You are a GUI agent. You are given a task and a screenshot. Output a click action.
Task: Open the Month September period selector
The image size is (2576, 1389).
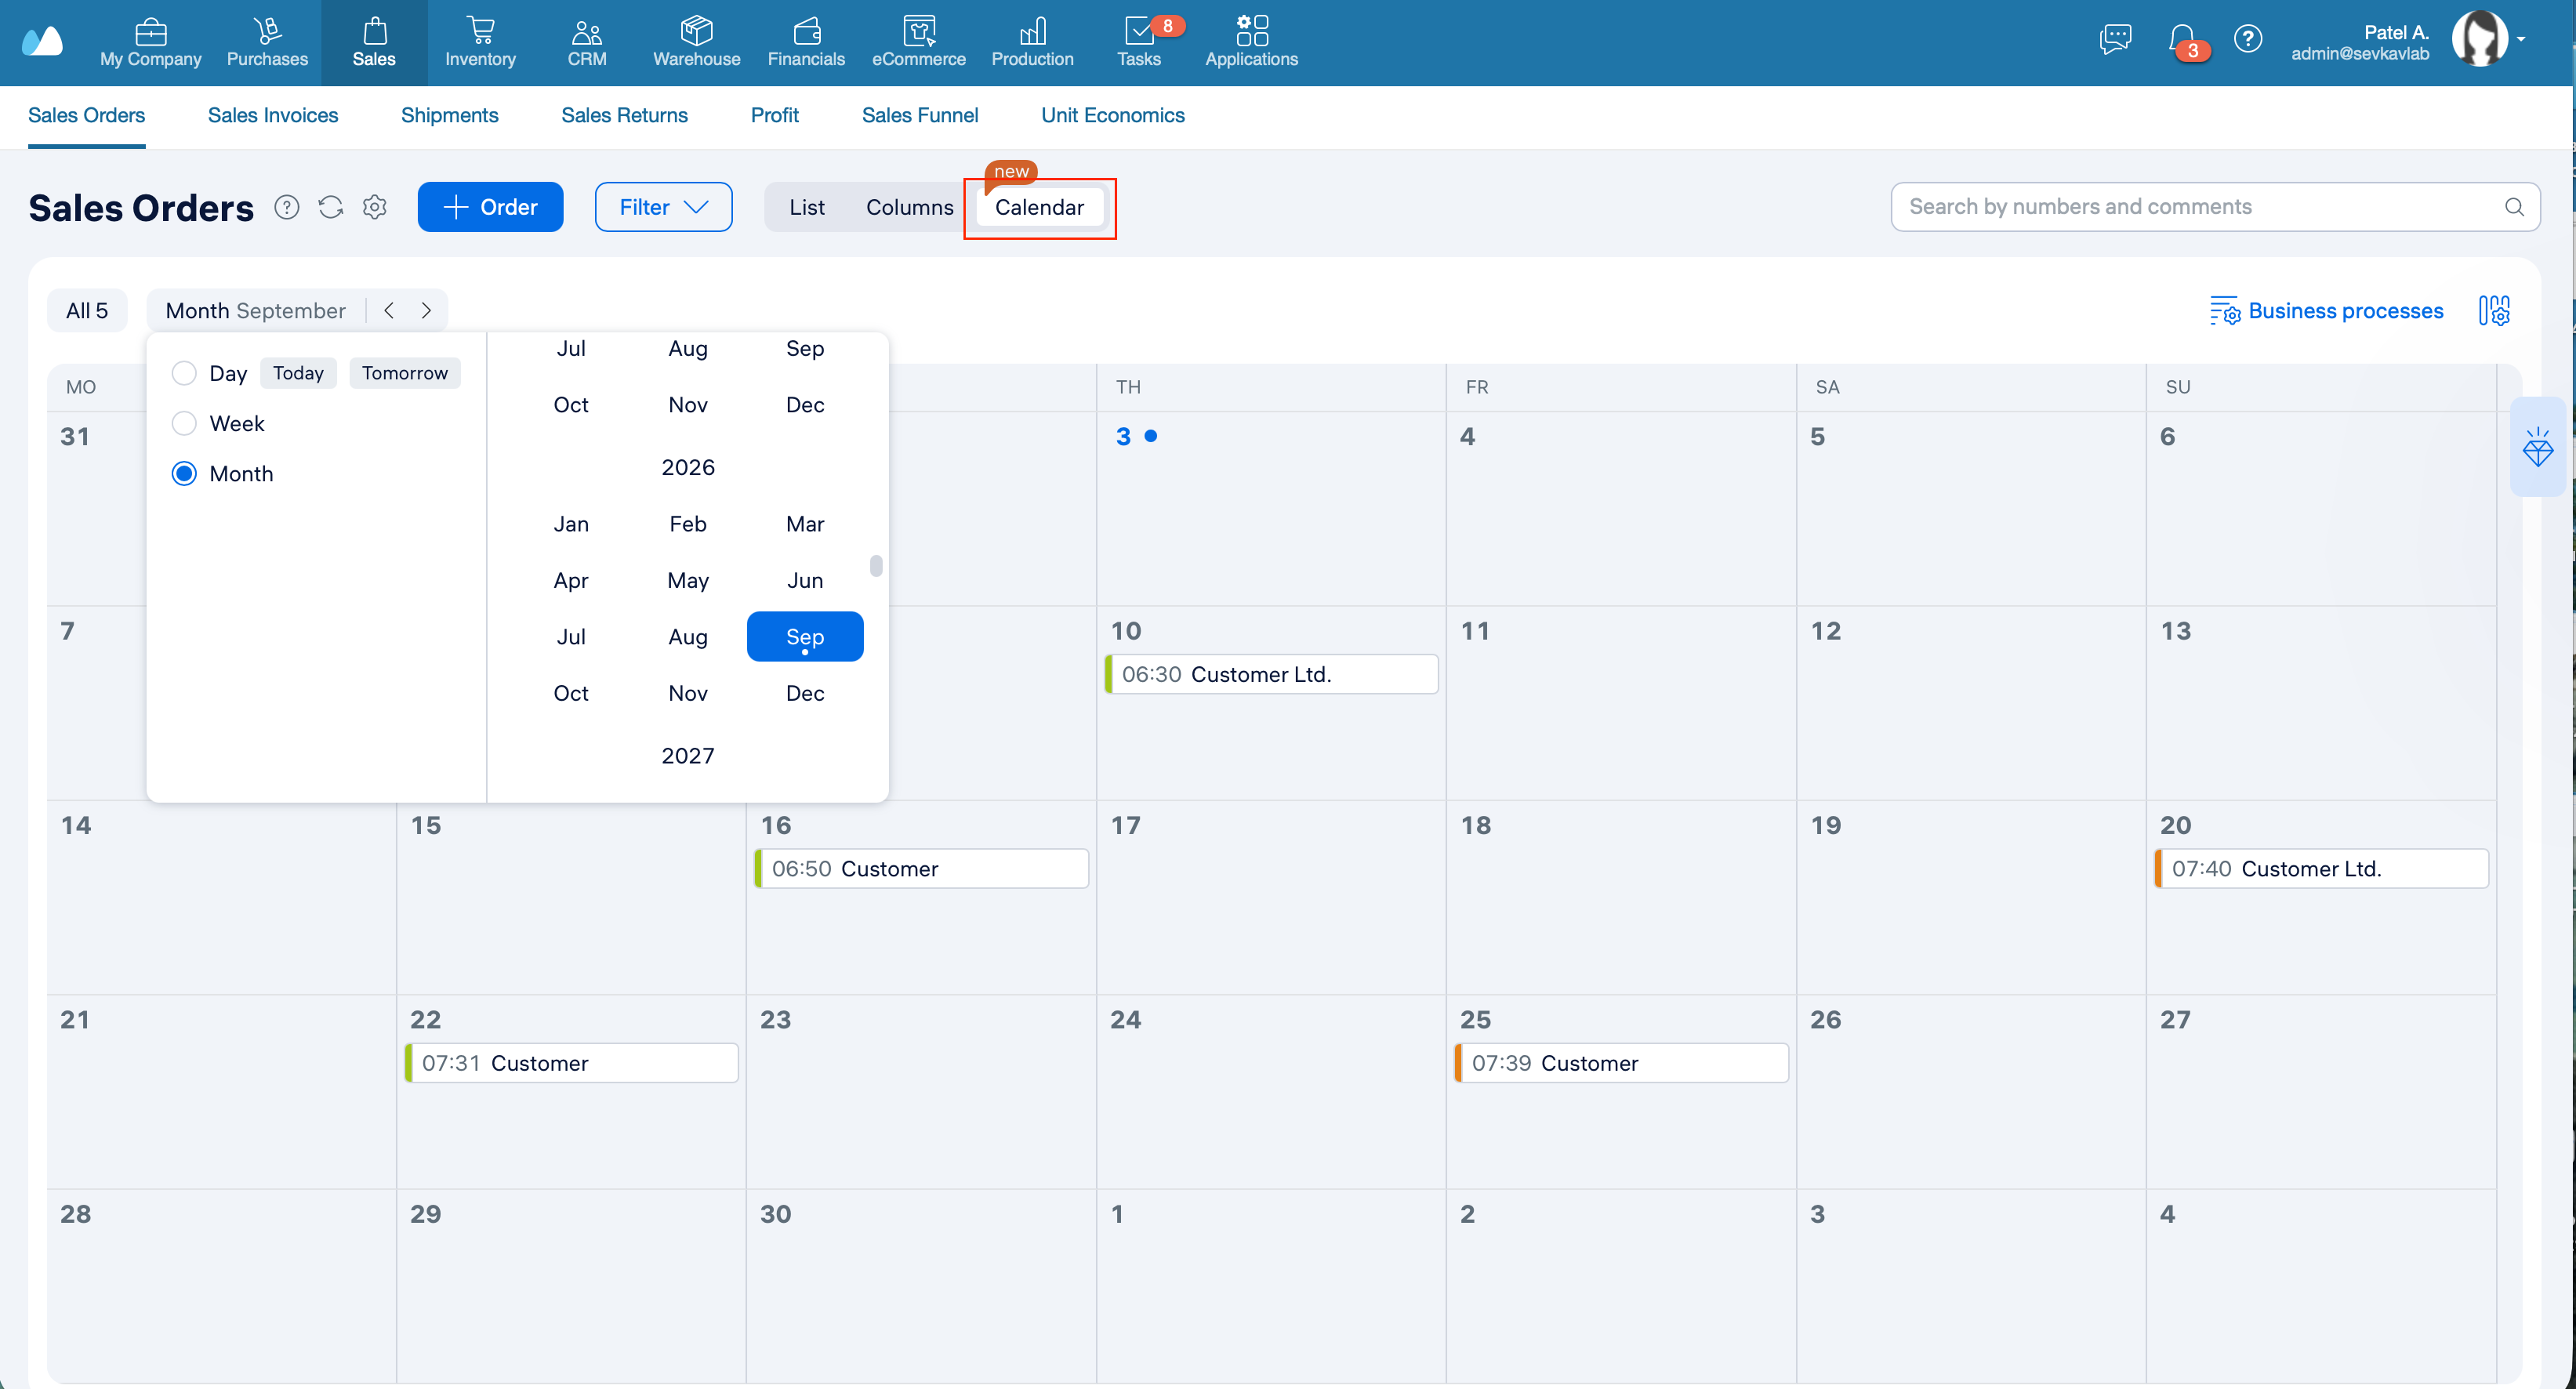tap(255, 311)
